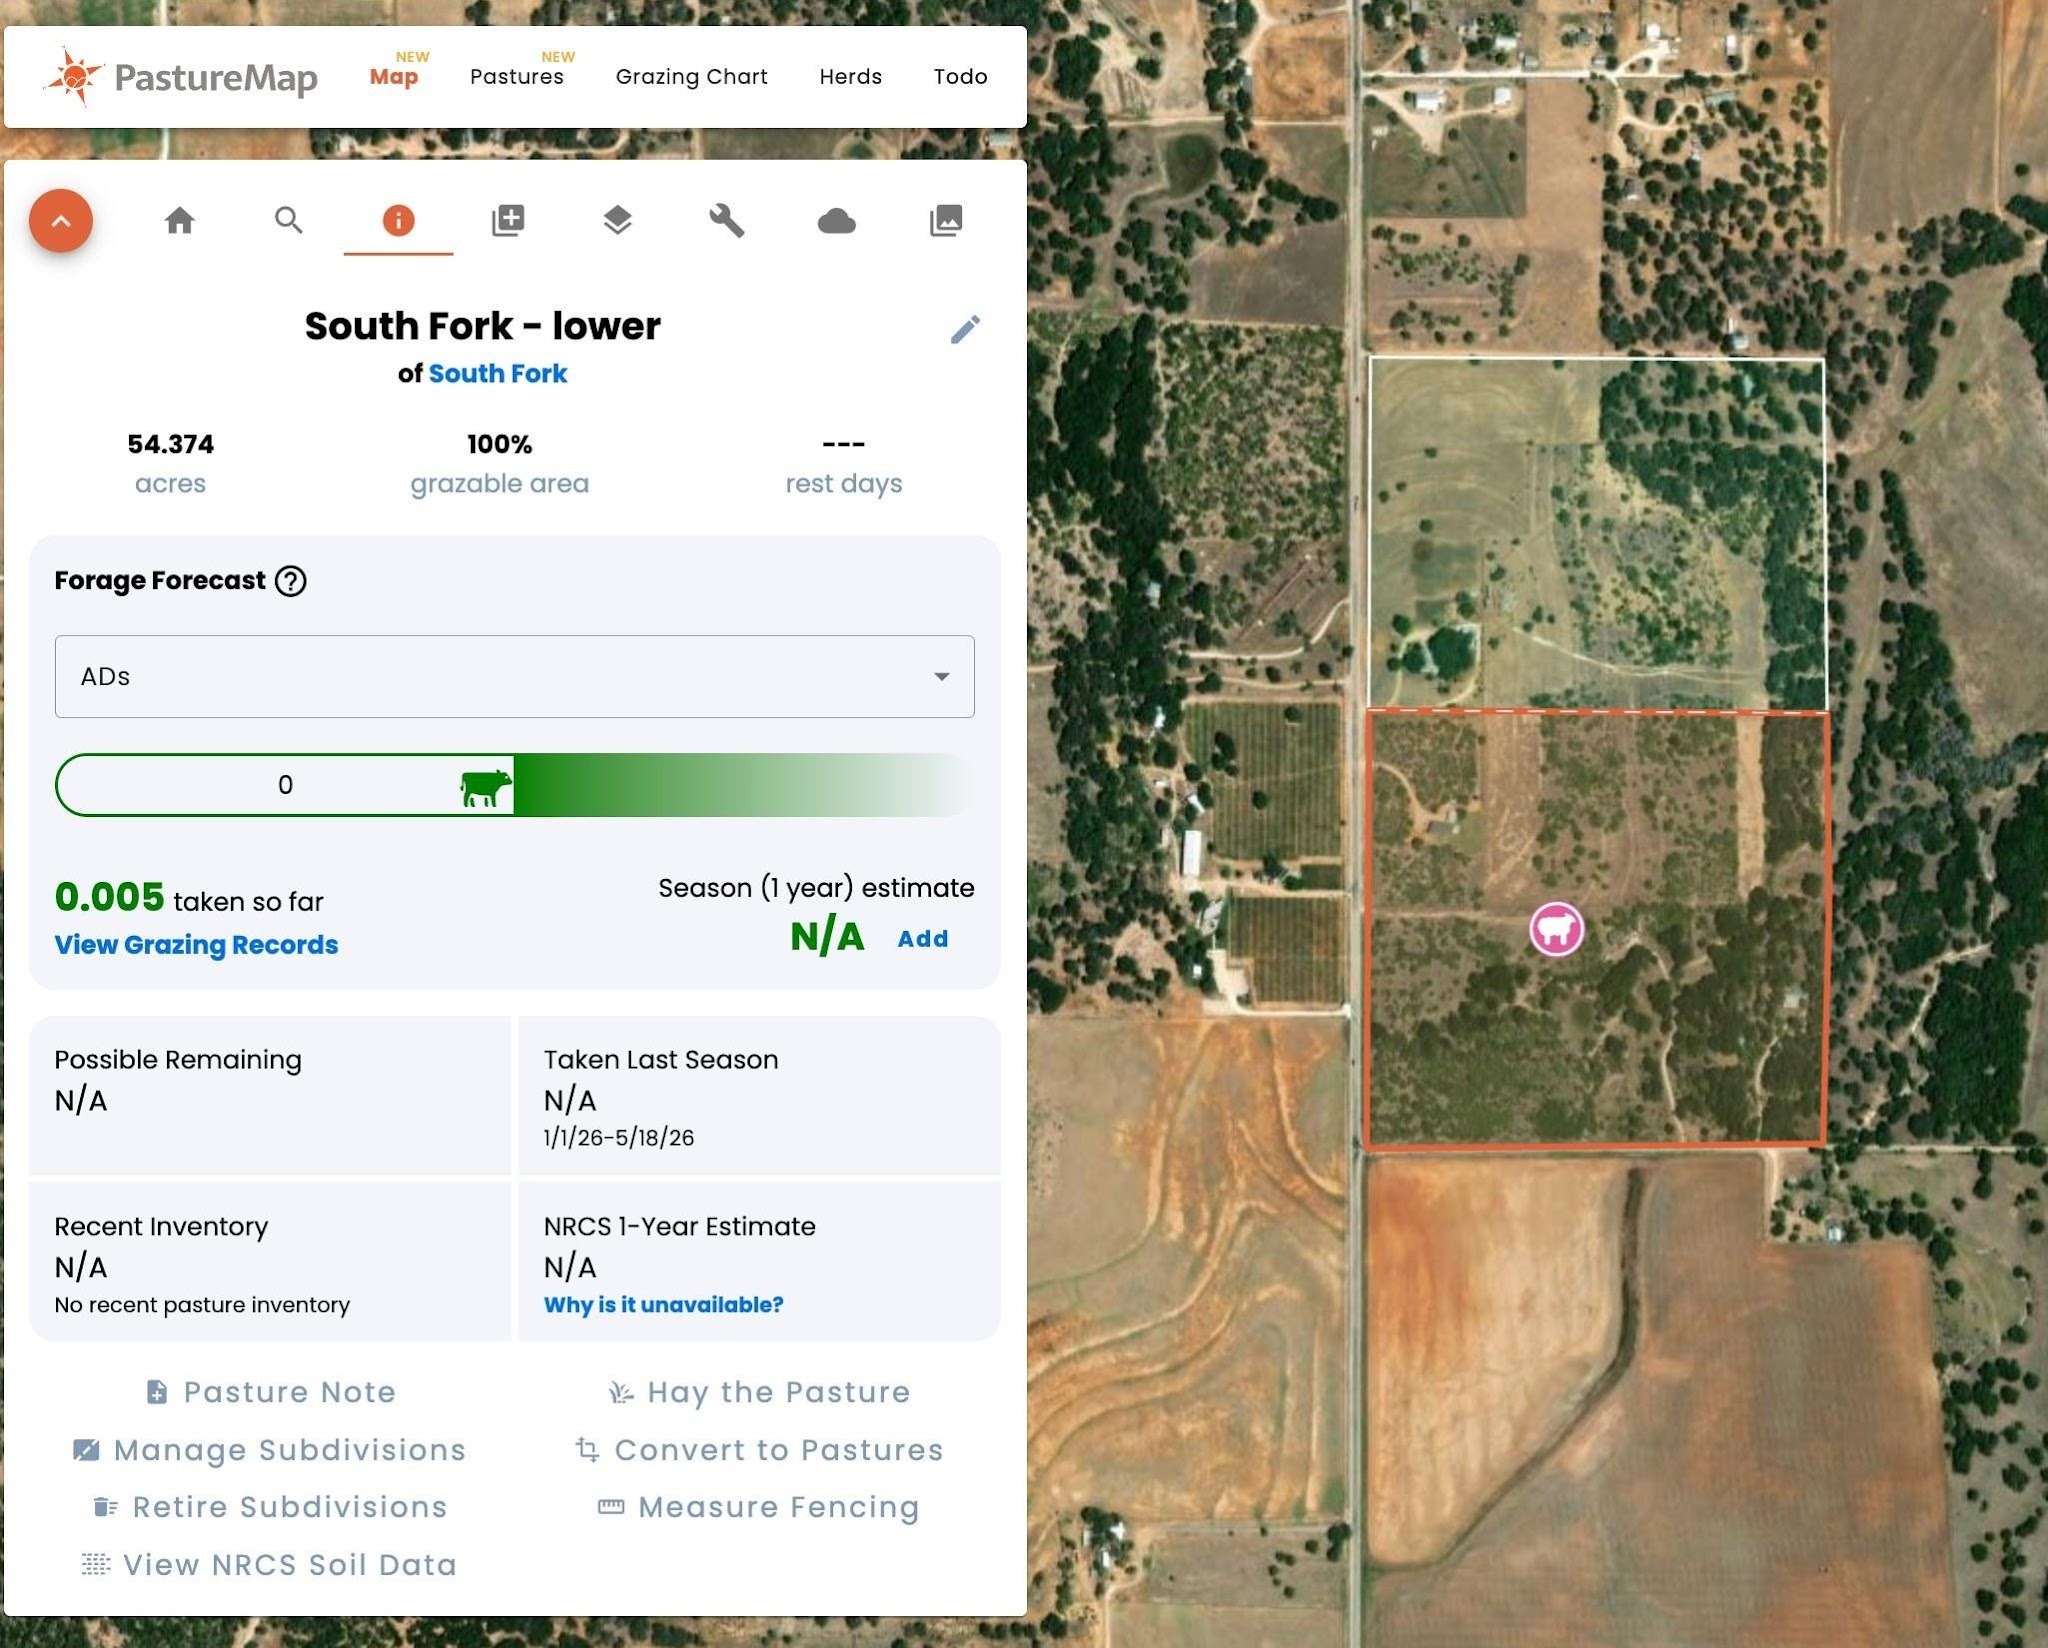Click Pasture Note button
Viewport: 2048px width, 1648px height.
pos(272,1392)
